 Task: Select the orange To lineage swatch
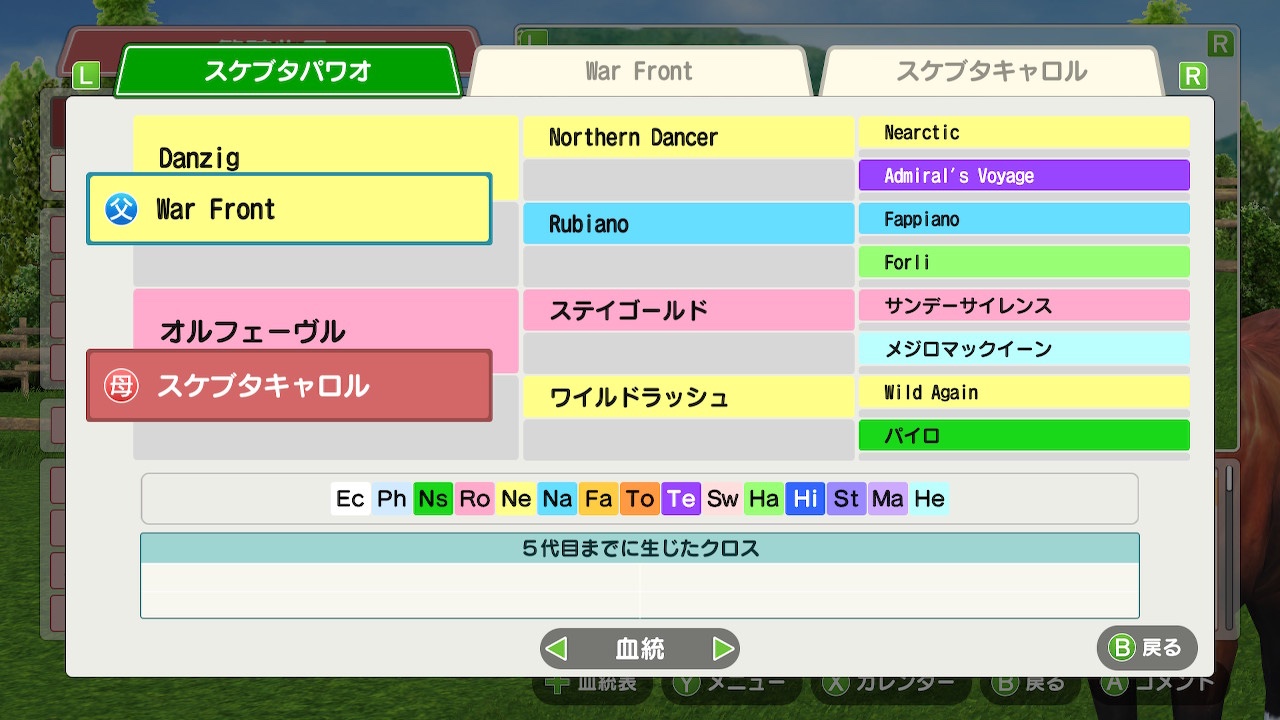640,498
